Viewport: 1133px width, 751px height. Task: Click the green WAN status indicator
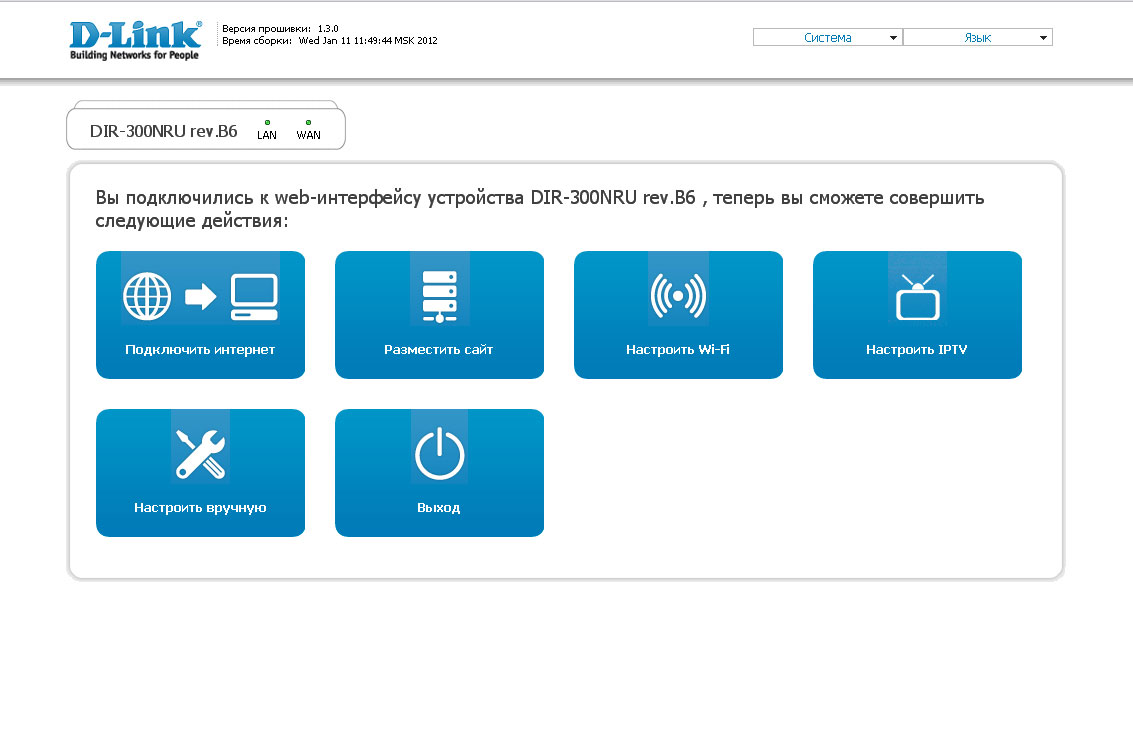pyautogui.click(x=308, y=122)
